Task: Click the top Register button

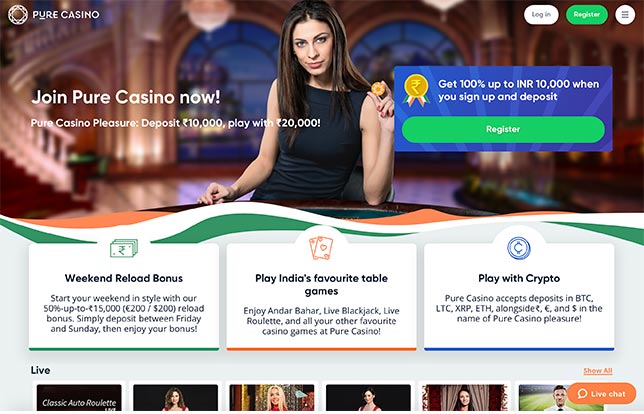Action: click(x=586, y=15)
